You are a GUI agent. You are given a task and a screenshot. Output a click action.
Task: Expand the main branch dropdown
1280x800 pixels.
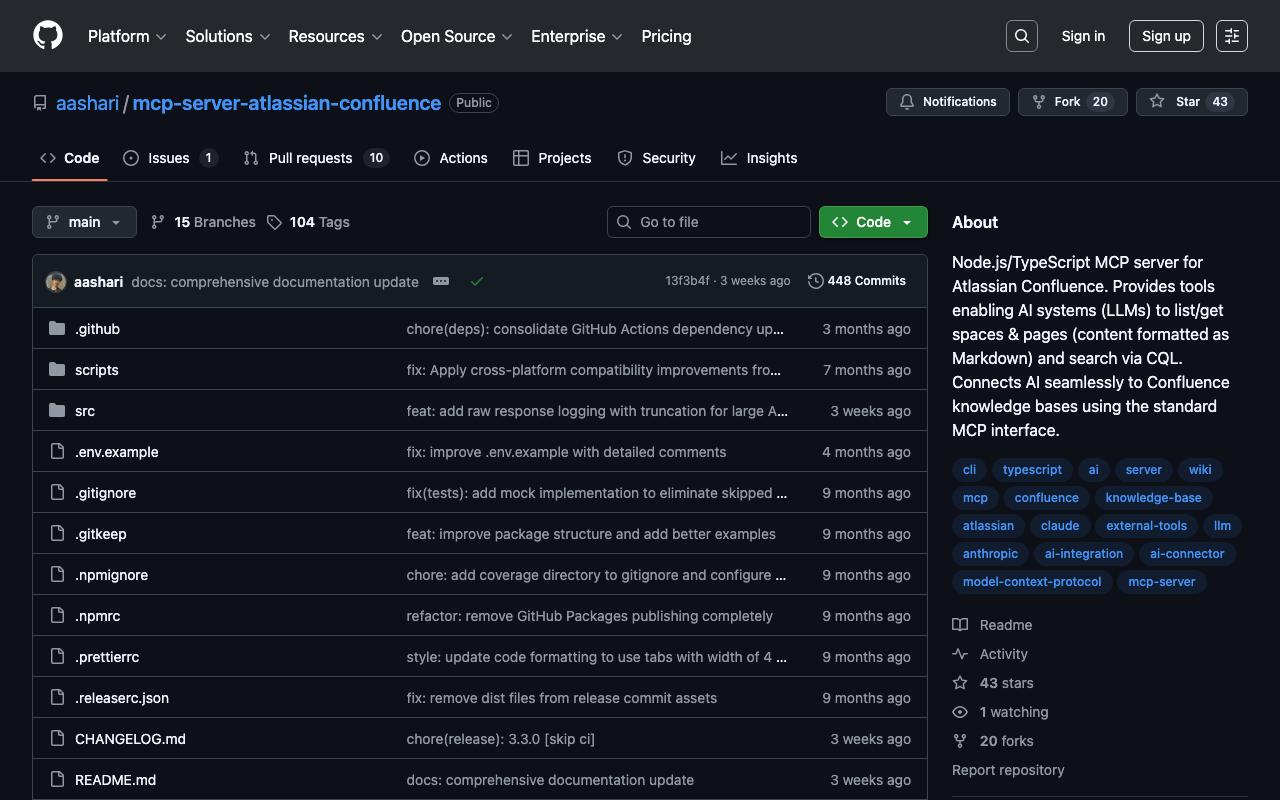(84, 222)
